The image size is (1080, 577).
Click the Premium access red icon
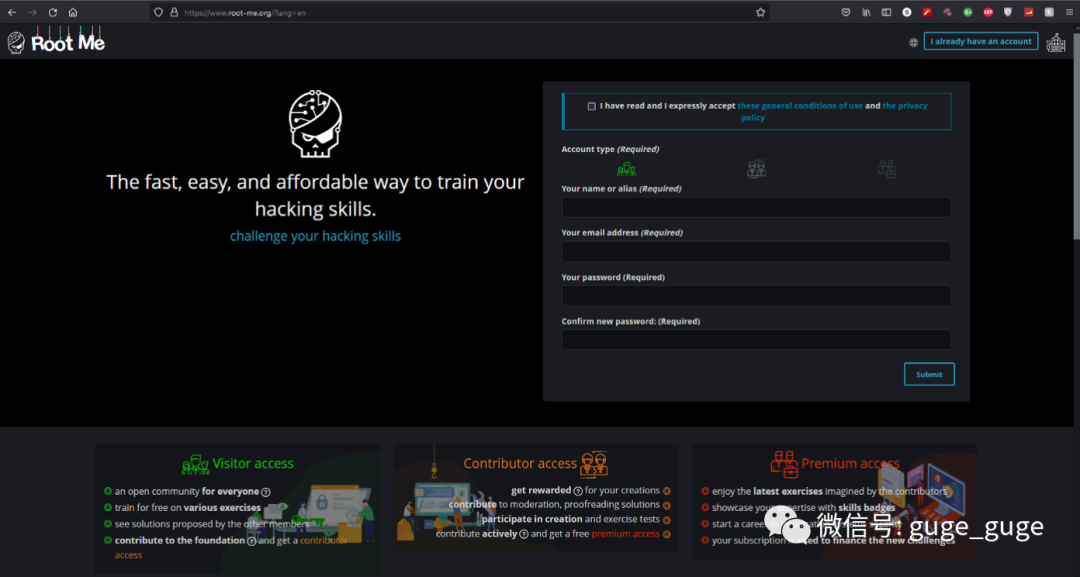(x=784, y=464)
